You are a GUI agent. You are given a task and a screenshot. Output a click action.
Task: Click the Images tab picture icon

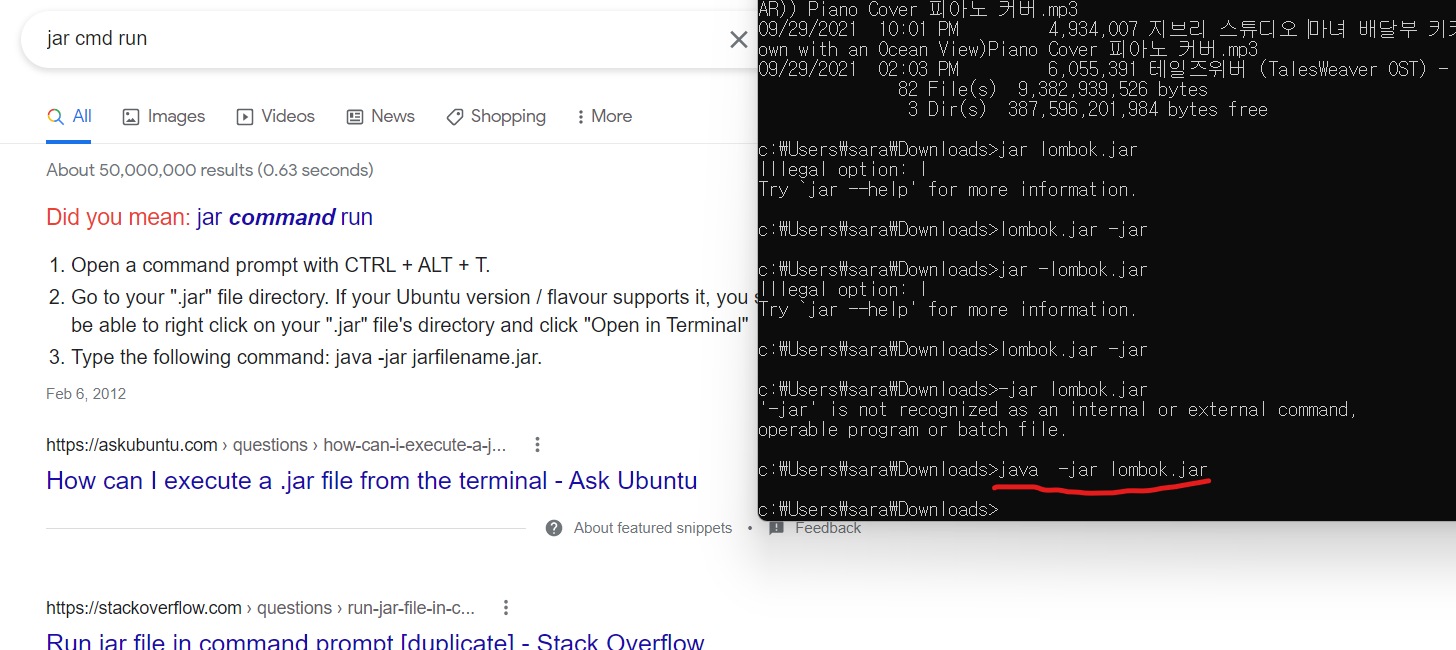(131, 117)
